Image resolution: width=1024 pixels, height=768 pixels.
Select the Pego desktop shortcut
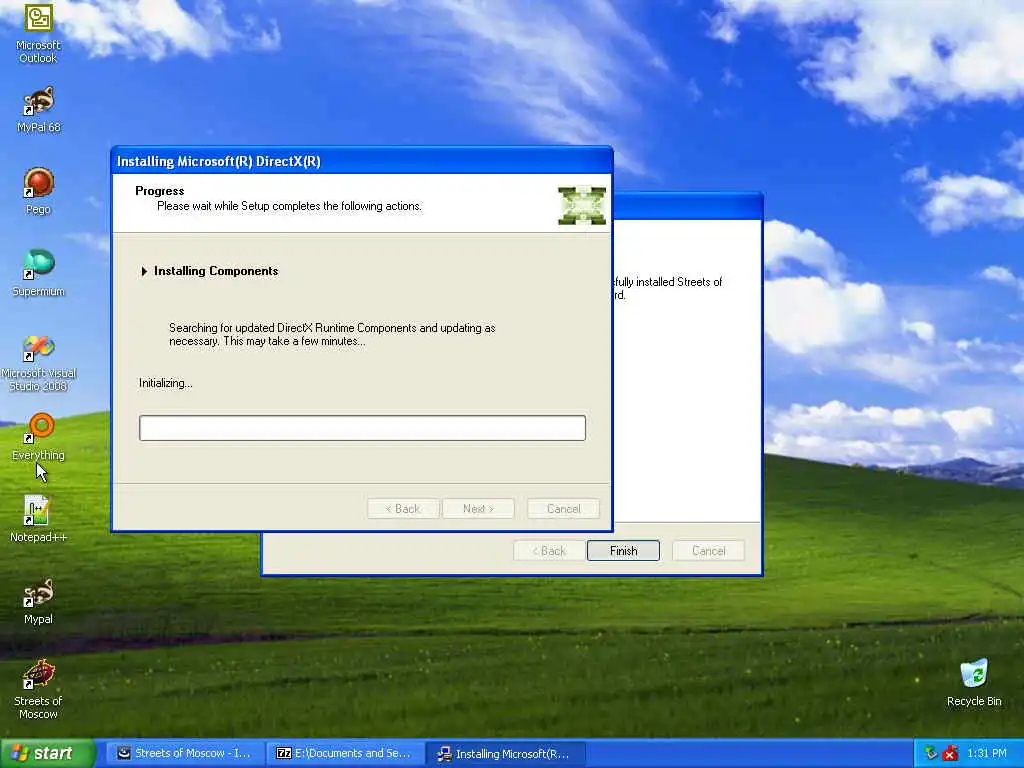click(38, 191)
